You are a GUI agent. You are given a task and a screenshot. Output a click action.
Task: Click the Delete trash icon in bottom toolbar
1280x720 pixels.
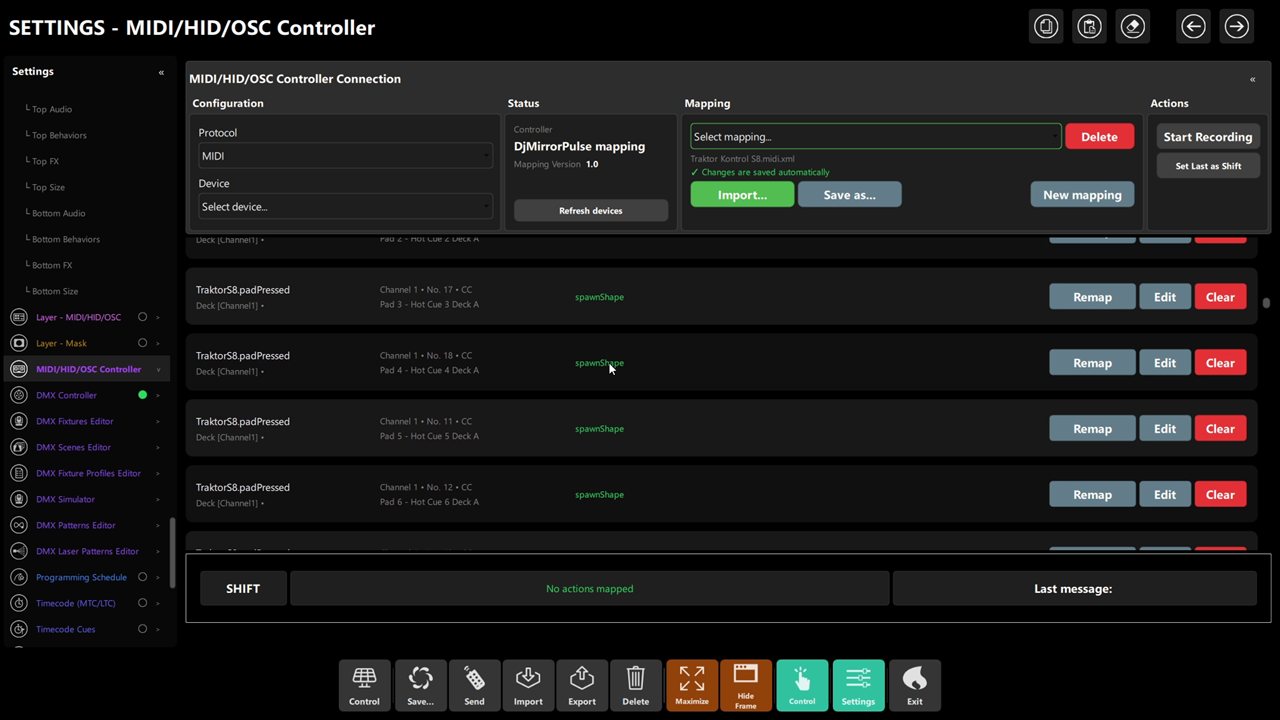(x=635, y=686)
